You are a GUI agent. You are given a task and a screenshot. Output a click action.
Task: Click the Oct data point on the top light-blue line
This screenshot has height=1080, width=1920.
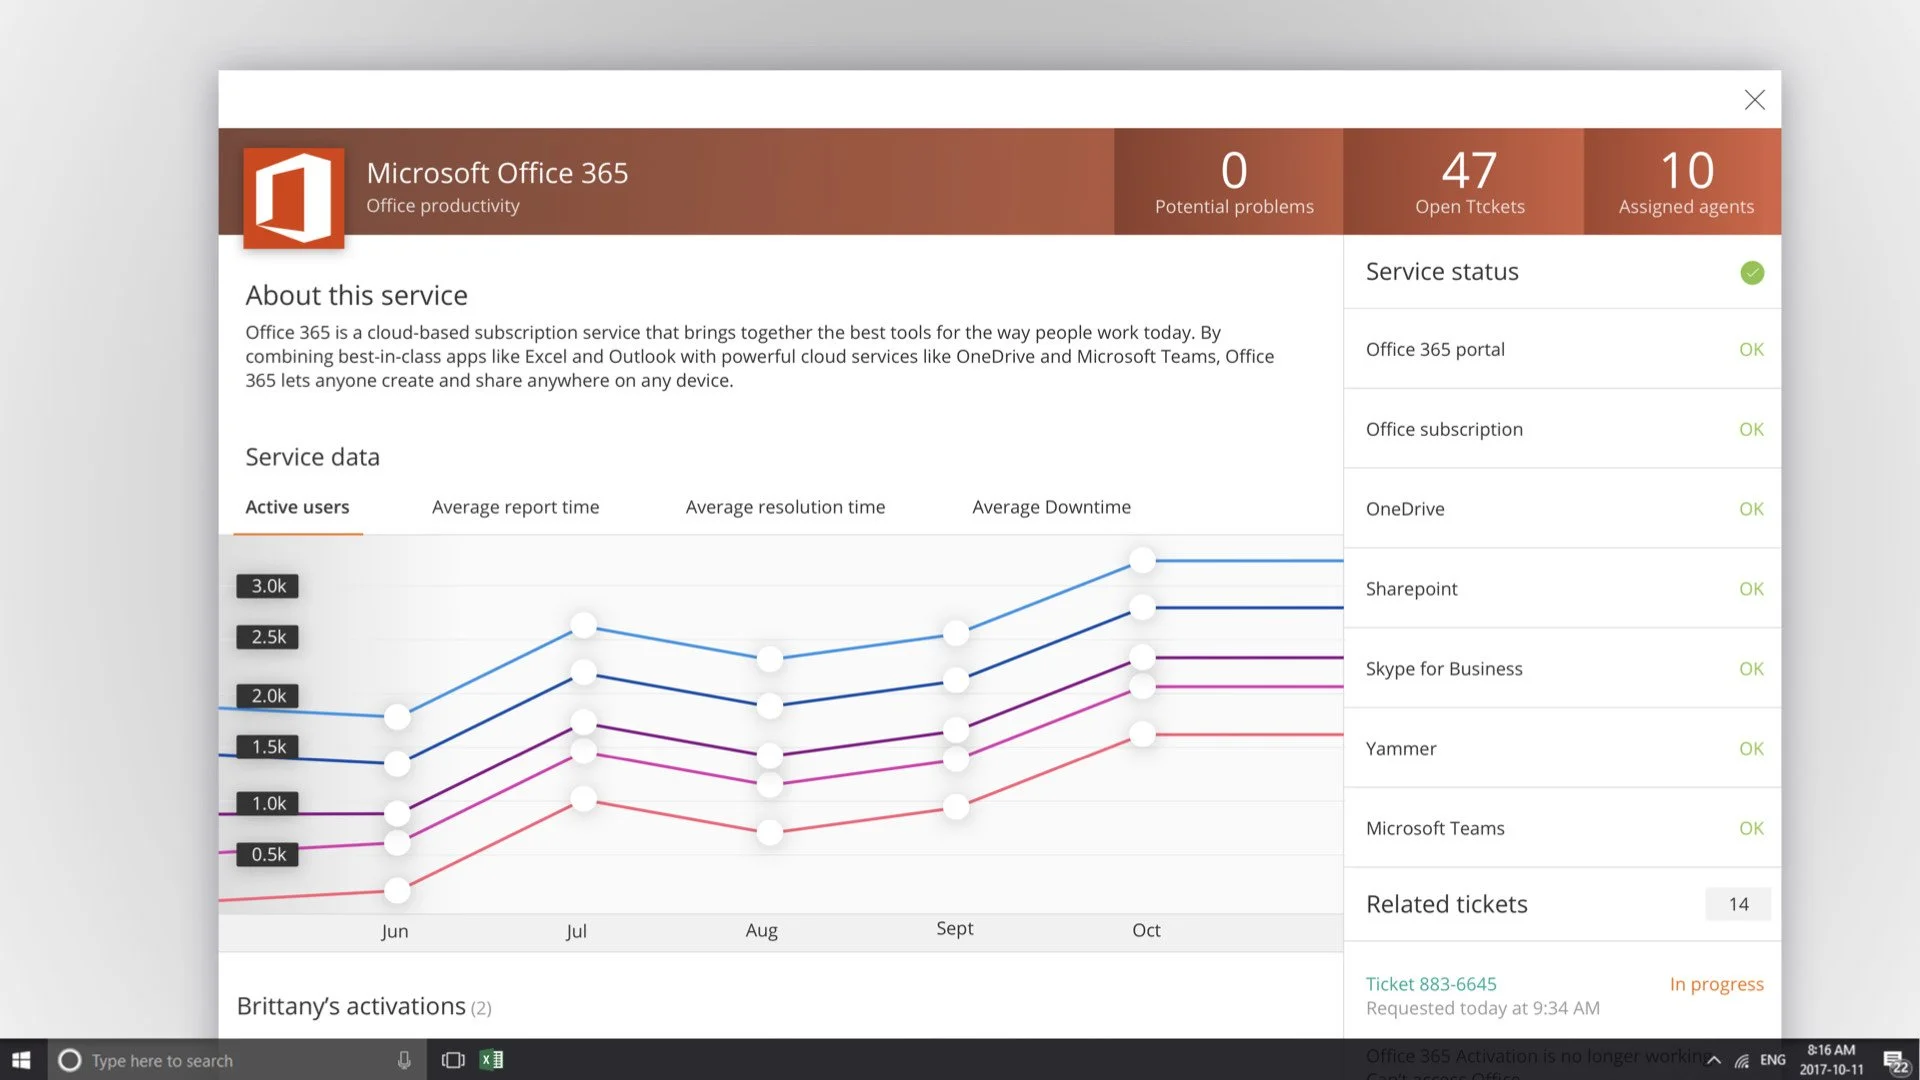point(1142,560)
